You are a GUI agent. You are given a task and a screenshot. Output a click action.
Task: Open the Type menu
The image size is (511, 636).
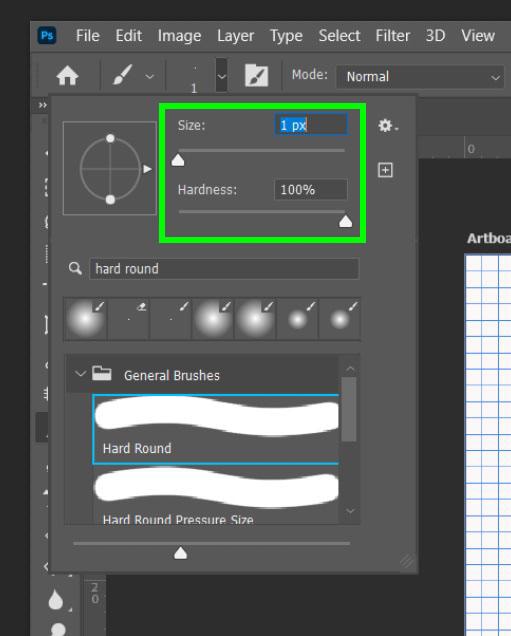(x=286, y=36)
